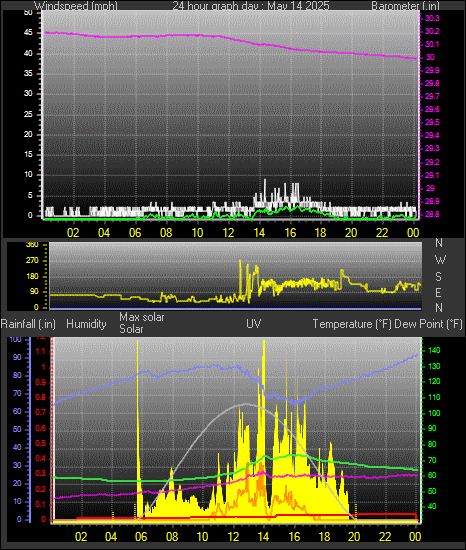
Task: Select the 14 hour marker on bottom graph
Action: (x=263, y=536)
